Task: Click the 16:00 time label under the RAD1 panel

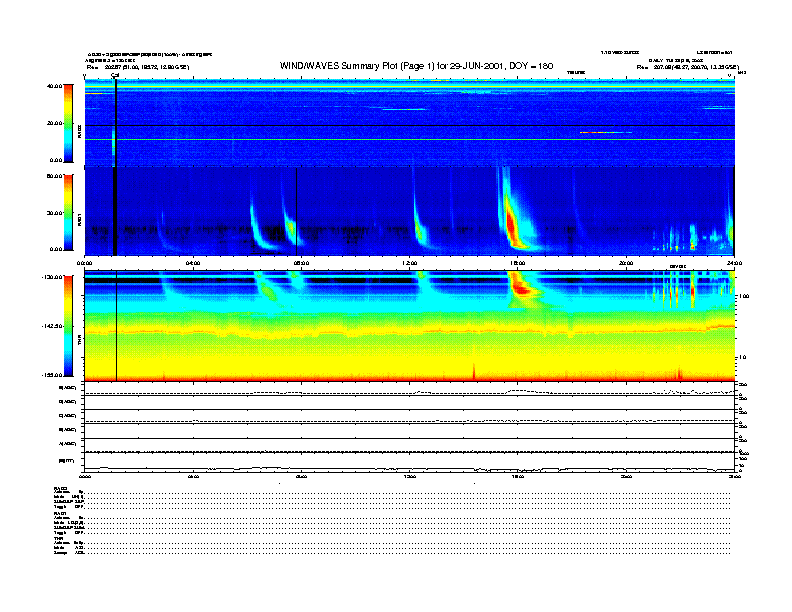Action: [518, 263]
